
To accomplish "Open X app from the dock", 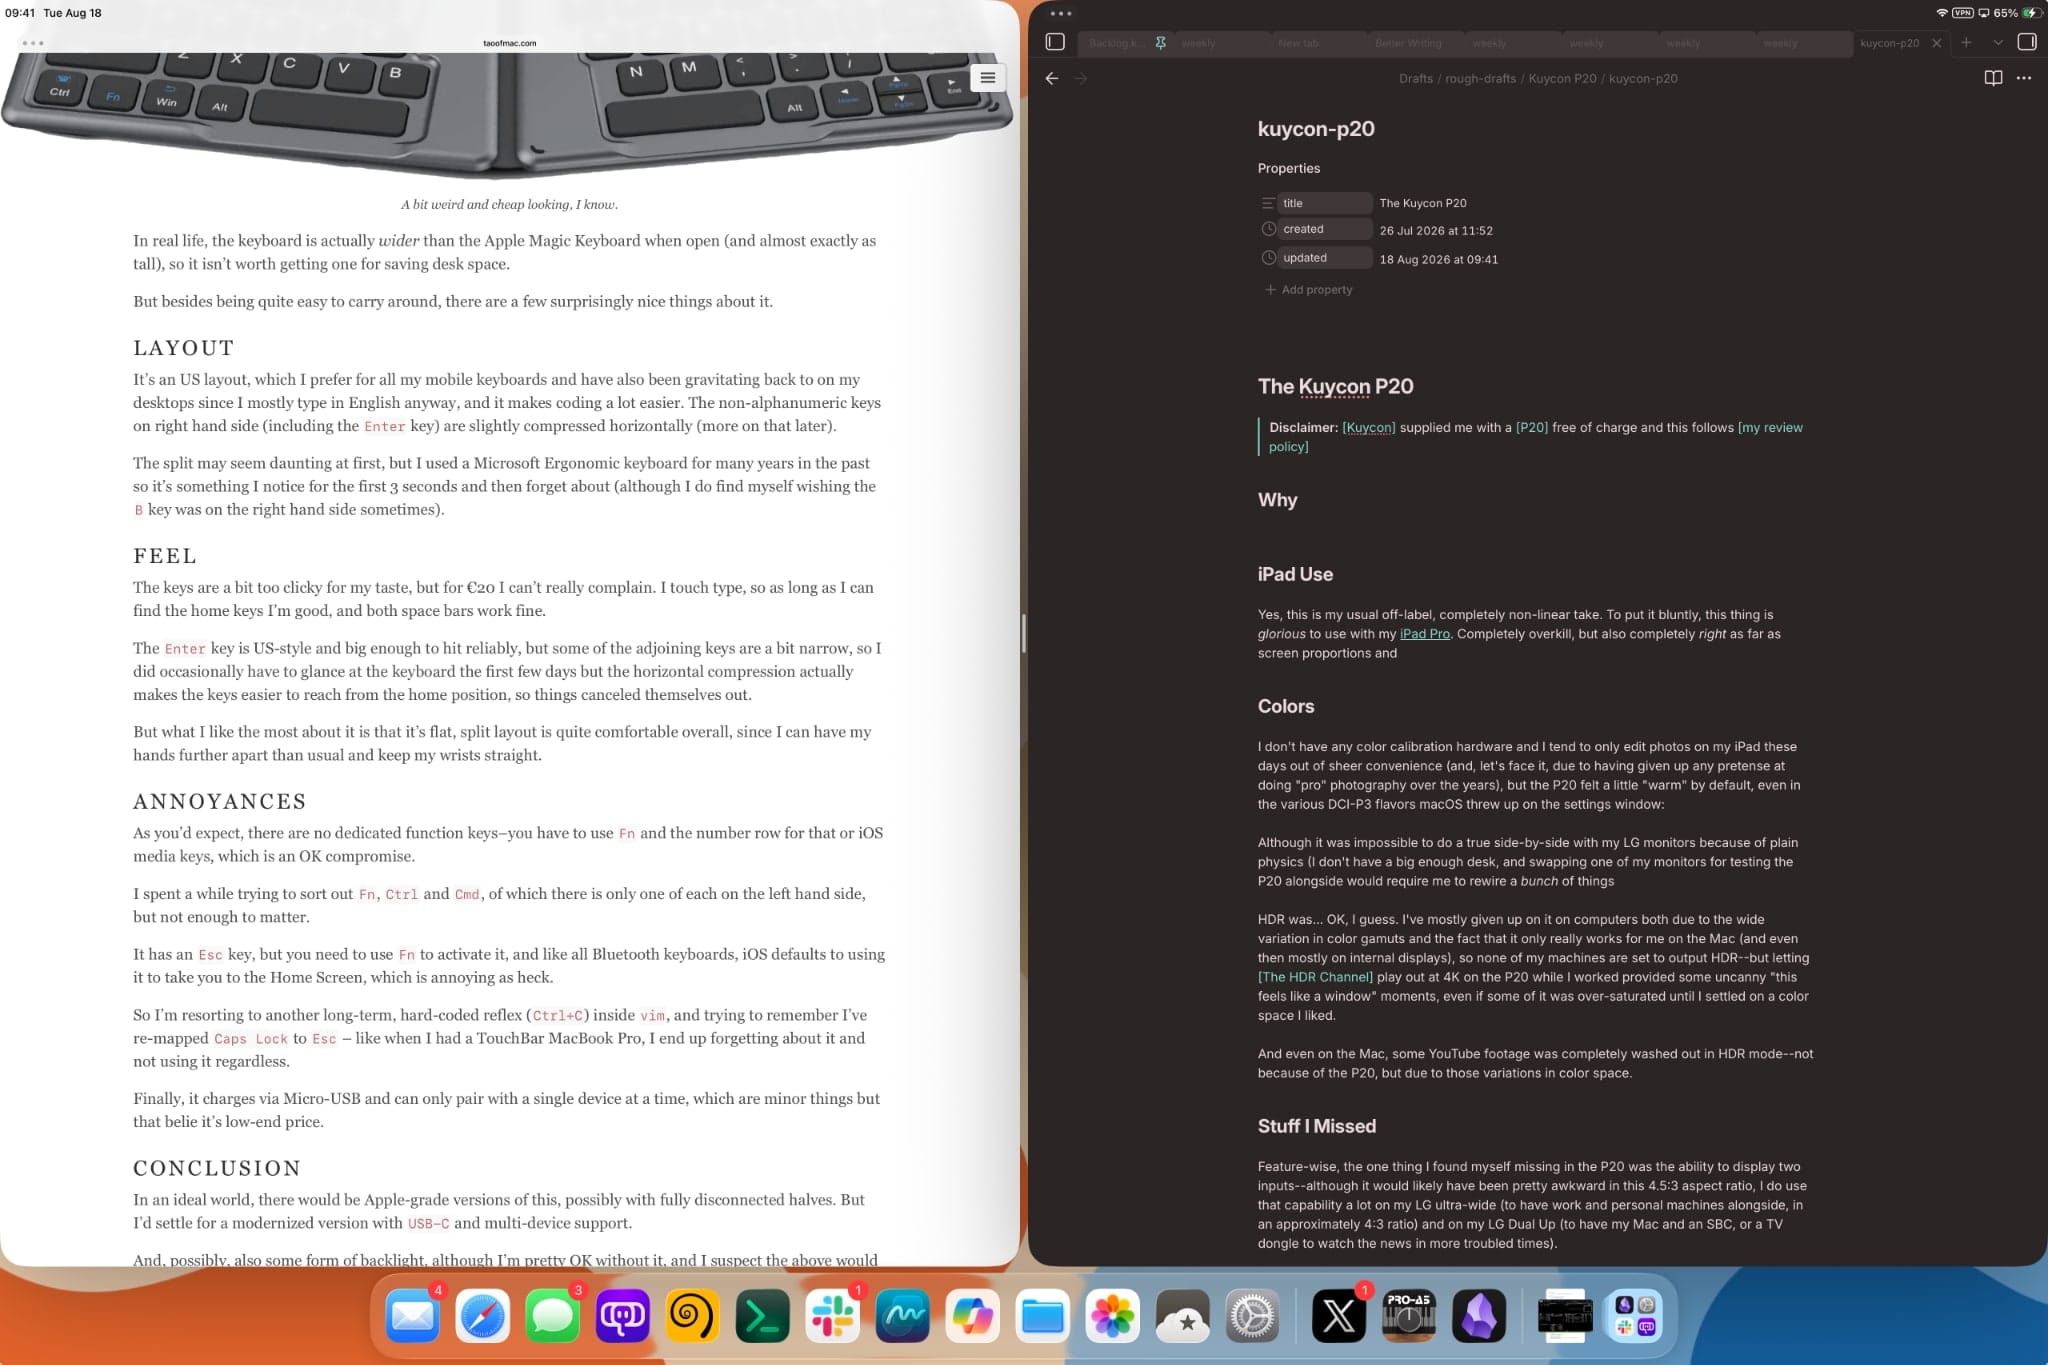I will coord(1339,1315).
